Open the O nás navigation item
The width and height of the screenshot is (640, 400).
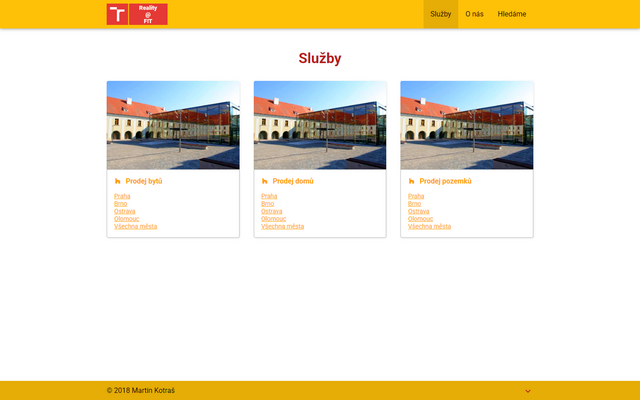pyautogui.click(x=474, y=14)
